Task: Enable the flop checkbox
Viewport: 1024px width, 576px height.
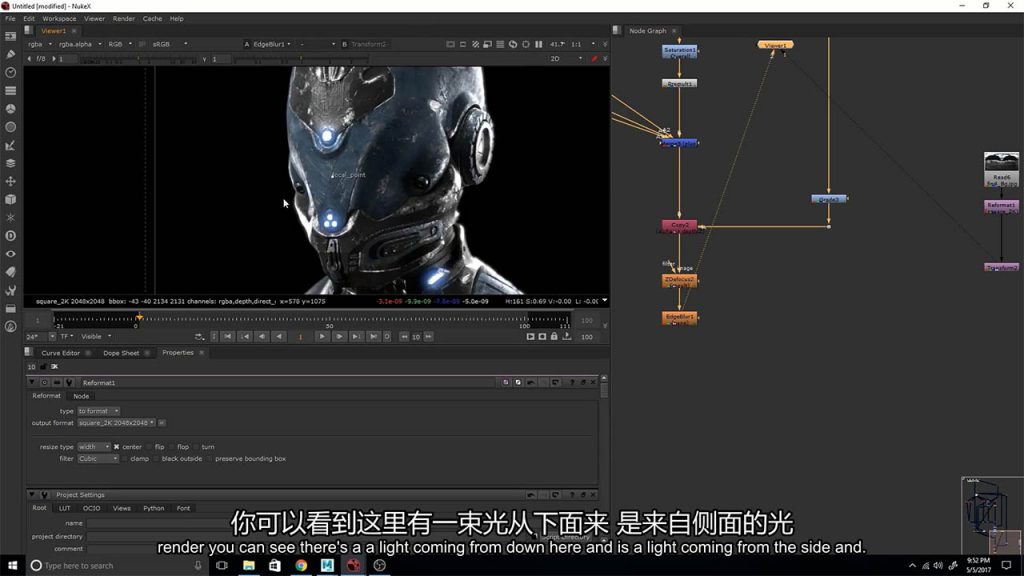Action: [172, 447]
